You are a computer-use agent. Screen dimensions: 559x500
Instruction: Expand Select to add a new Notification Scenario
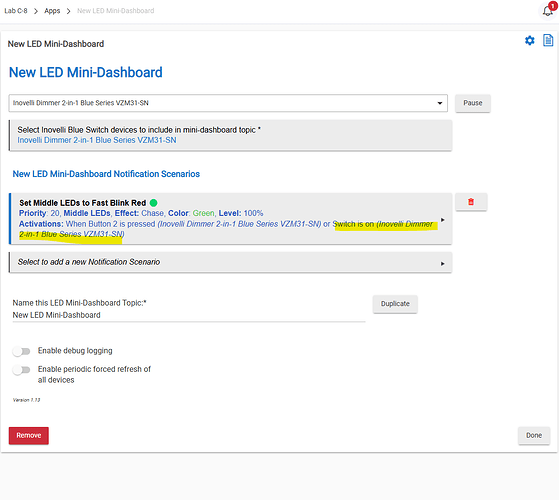point(231,262)
